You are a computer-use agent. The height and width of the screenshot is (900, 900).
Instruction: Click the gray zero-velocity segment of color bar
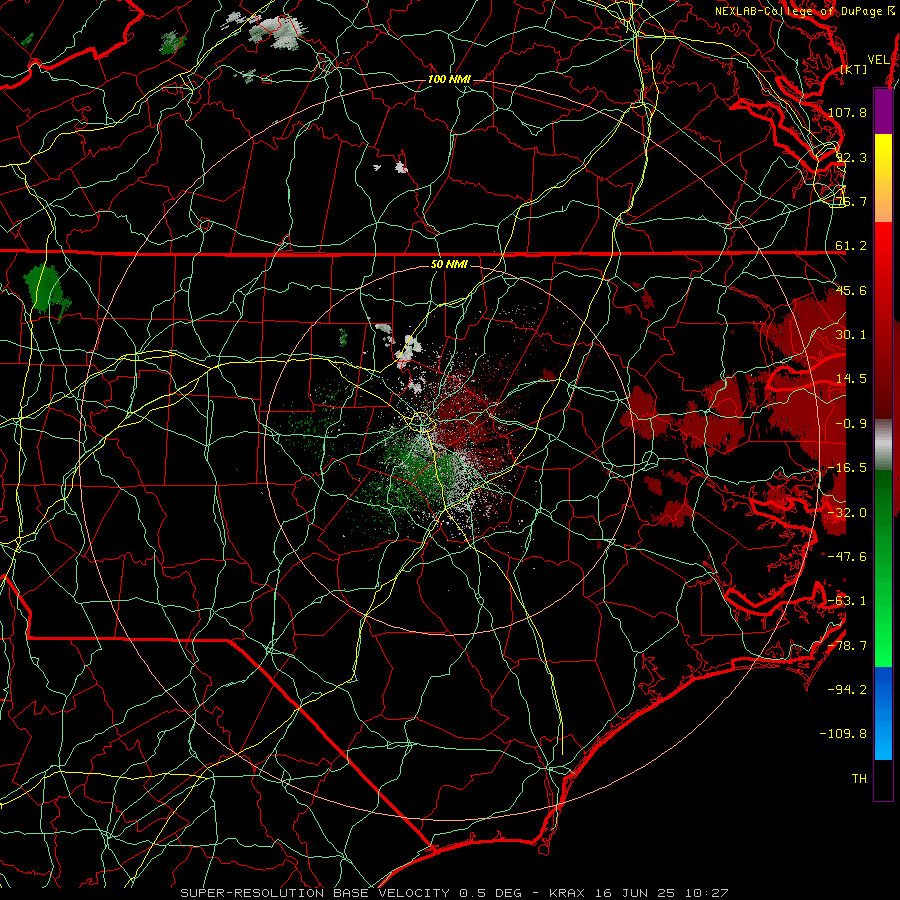pos(883,446)
